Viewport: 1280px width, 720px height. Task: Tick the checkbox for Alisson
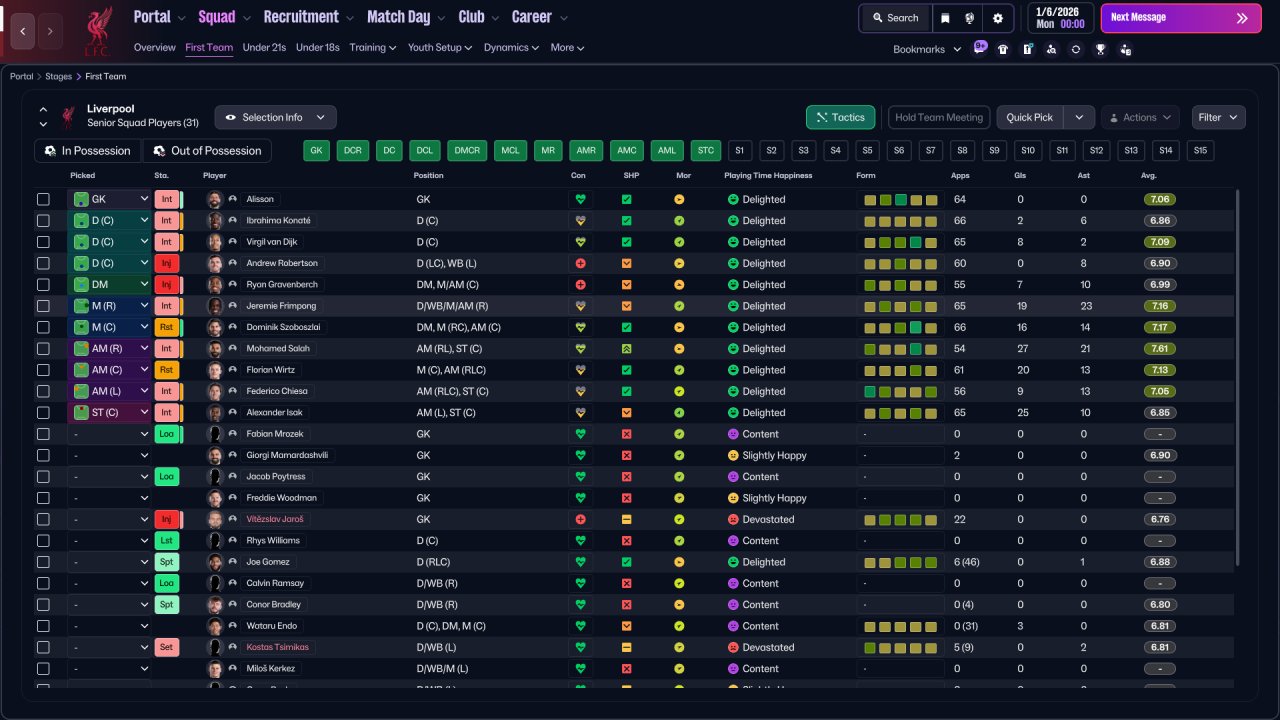click(43, 199)
